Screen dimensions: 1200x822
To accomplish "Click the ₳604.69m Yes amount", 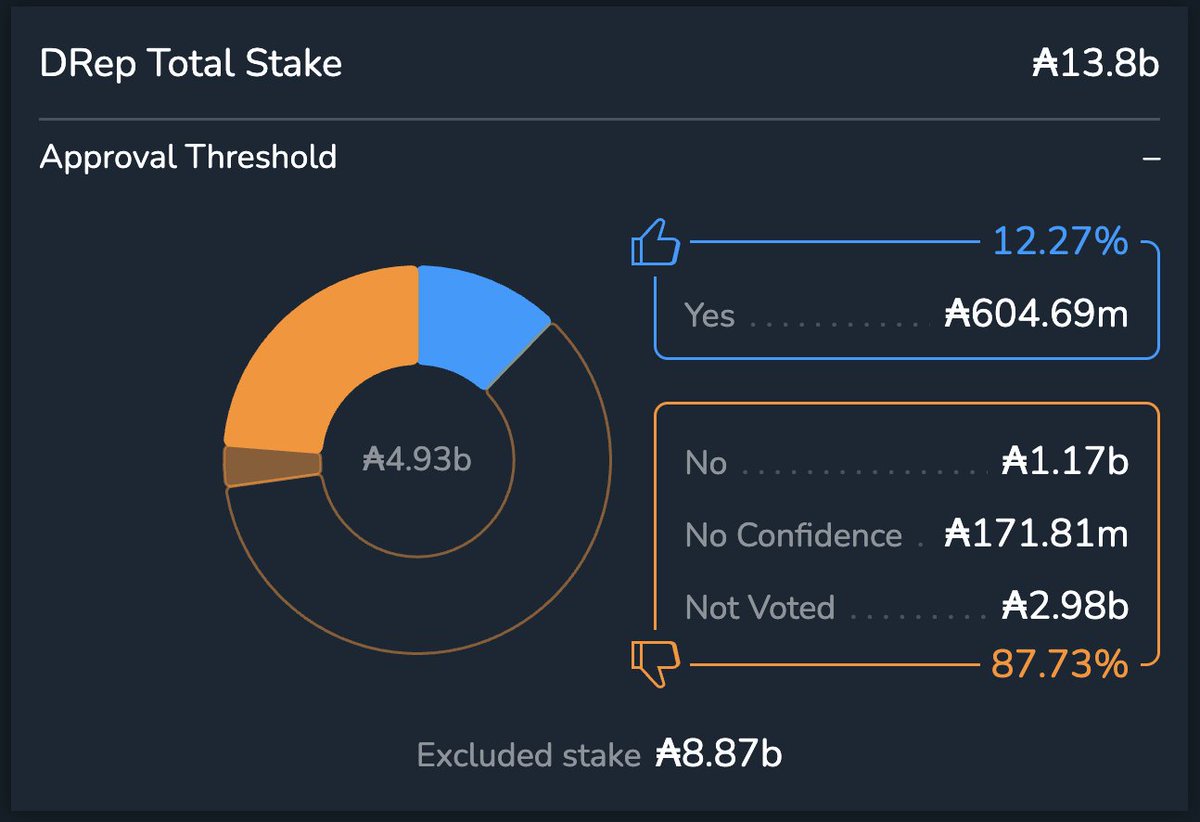I will coord(1036,316).
